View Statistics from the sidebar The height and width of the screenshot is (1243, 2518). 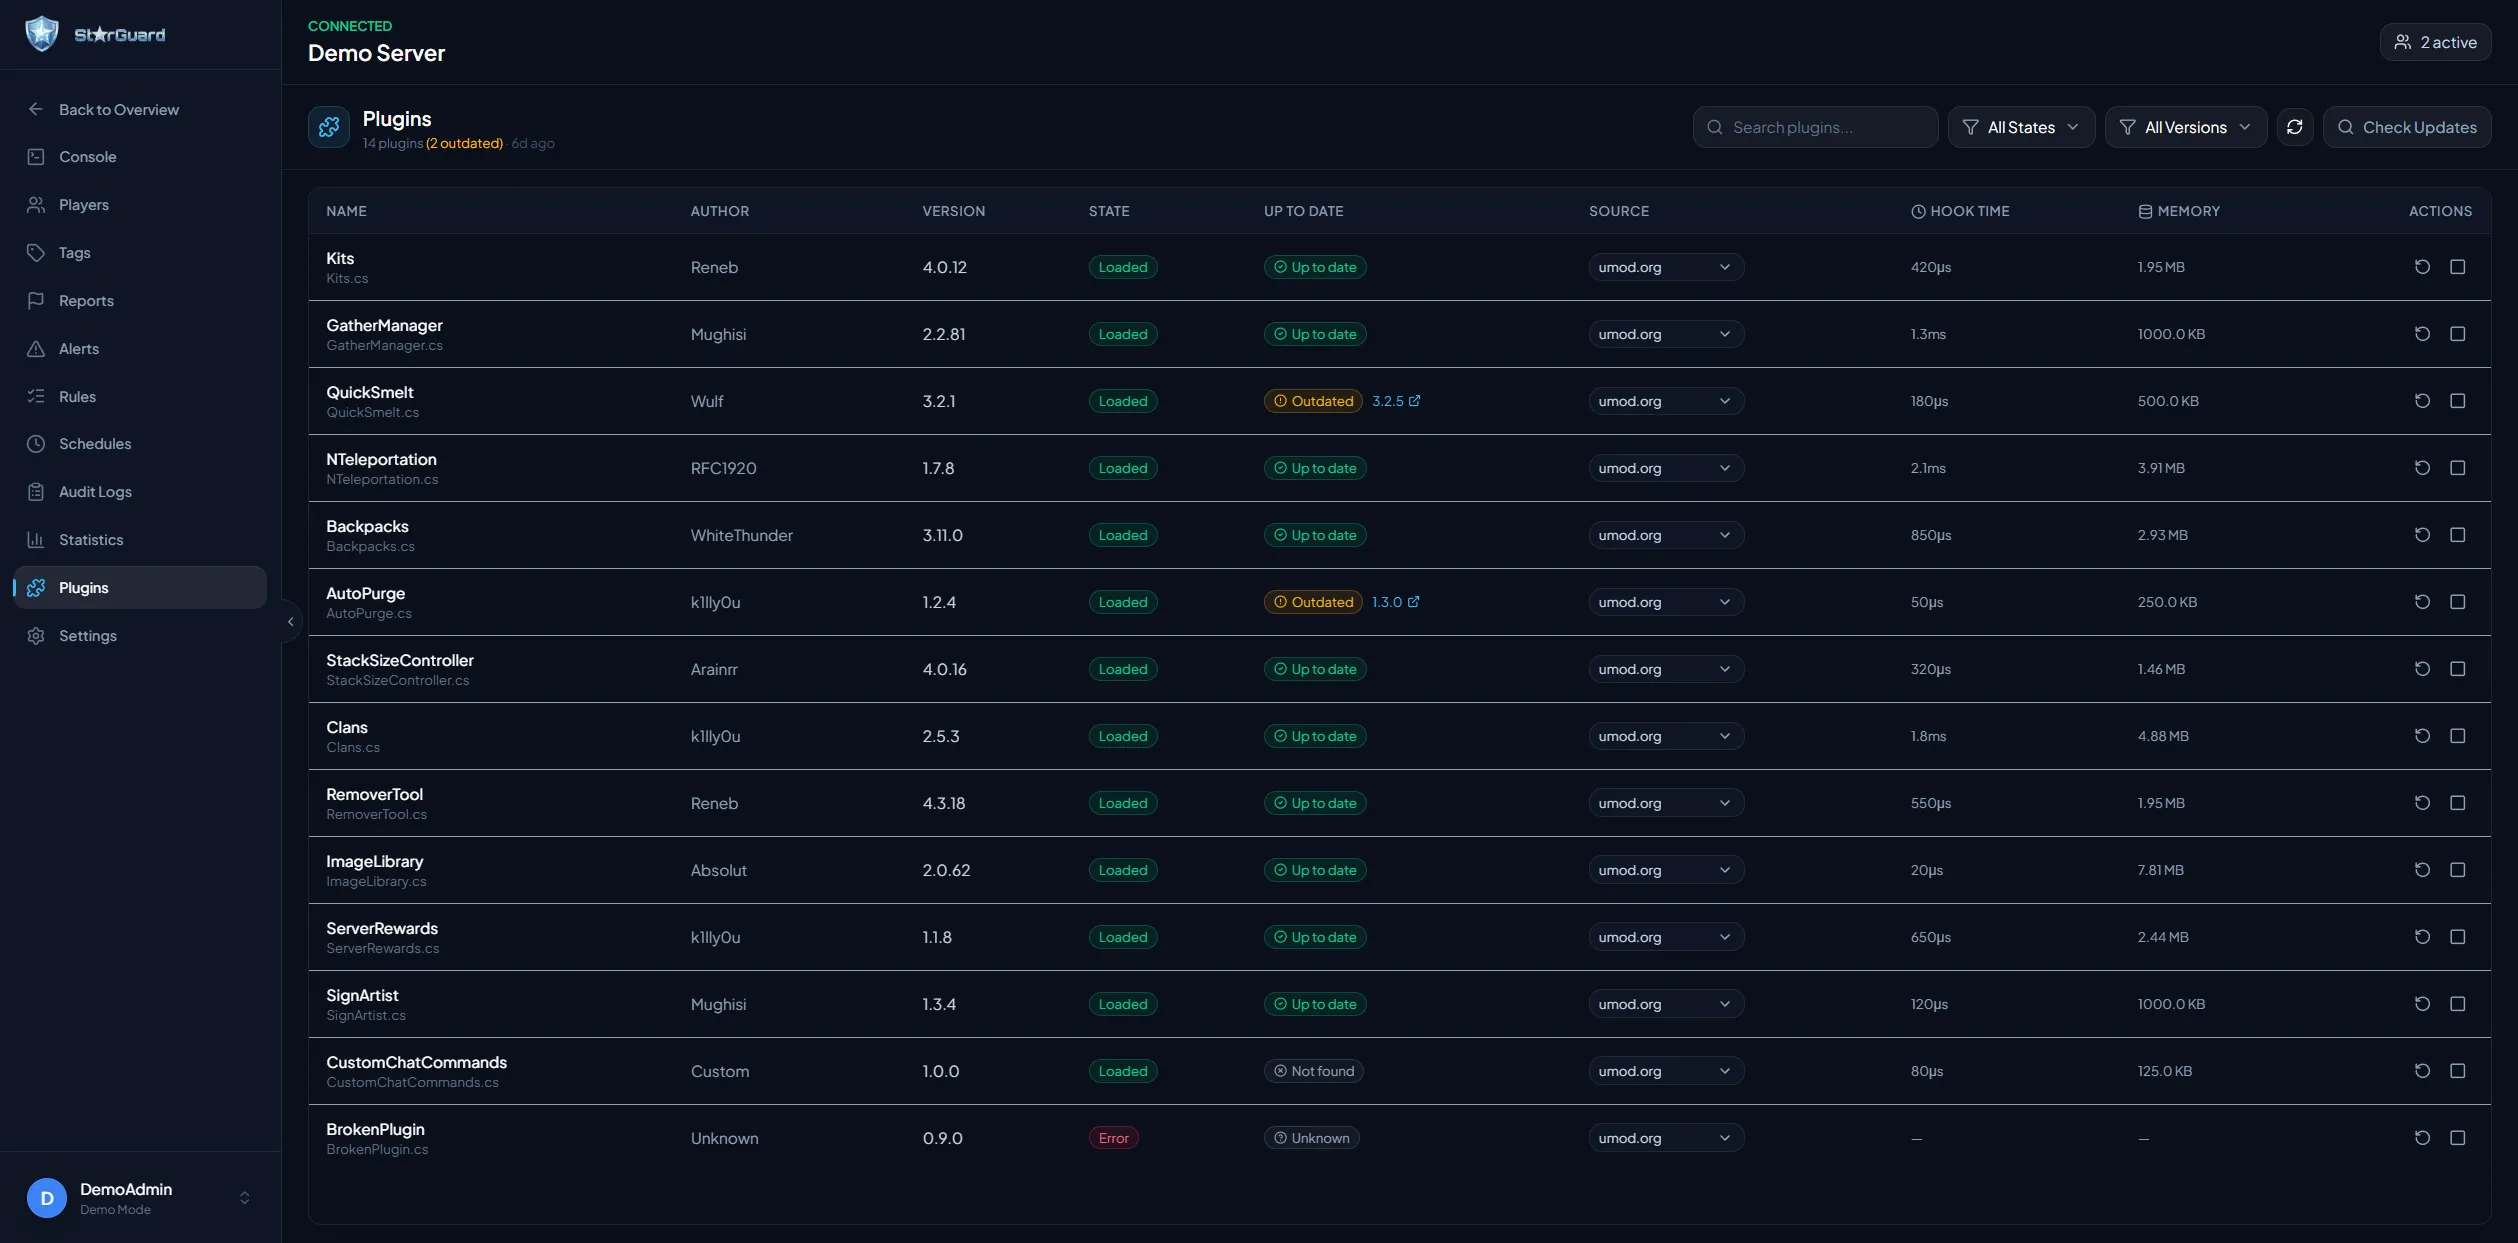90,539
